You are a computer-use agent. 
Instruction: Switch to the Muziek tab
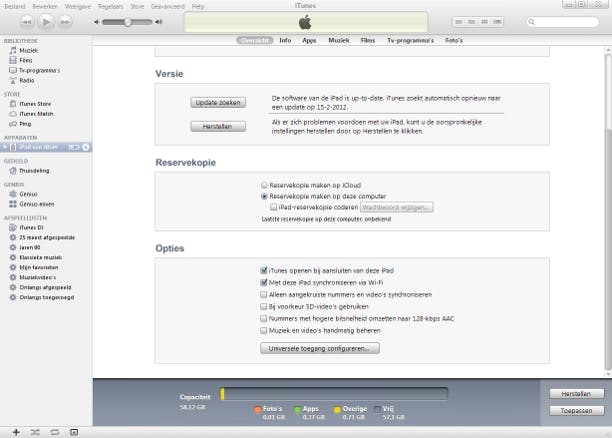[x=338, y=40]
